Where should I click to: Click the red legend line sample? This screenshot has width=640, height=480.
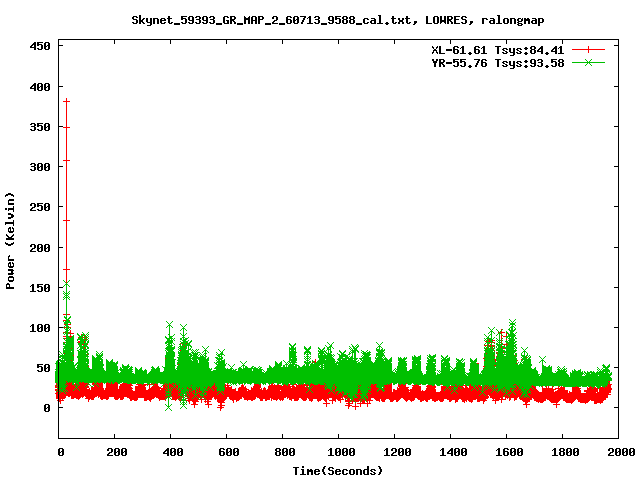[x=588, y=50]
